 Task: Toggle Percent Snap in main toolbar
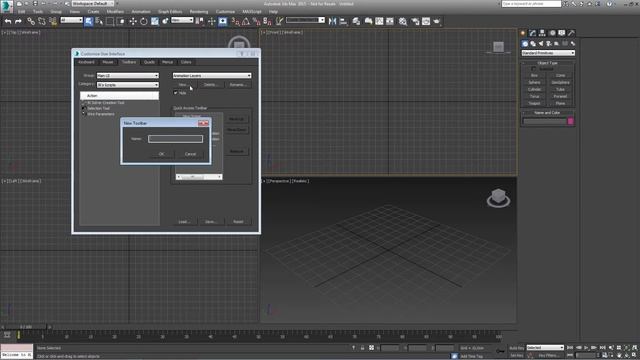(257, 21)
